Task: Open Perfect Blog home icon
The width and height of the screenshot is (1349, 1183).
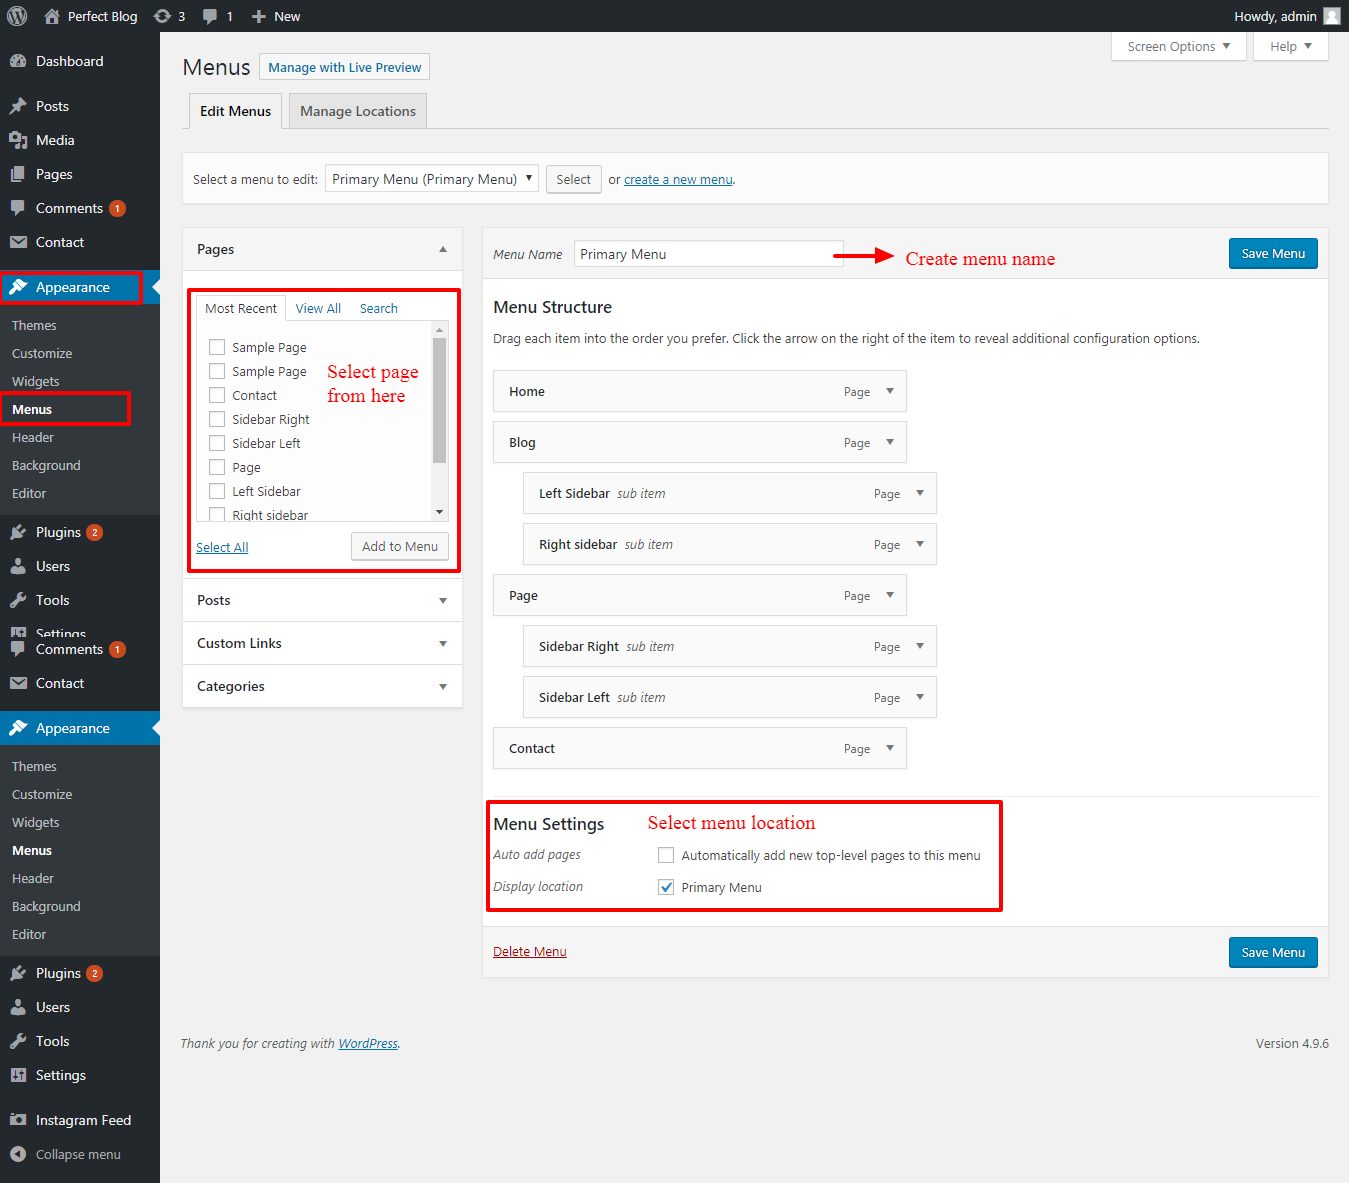Action: (x=52, y=16)
